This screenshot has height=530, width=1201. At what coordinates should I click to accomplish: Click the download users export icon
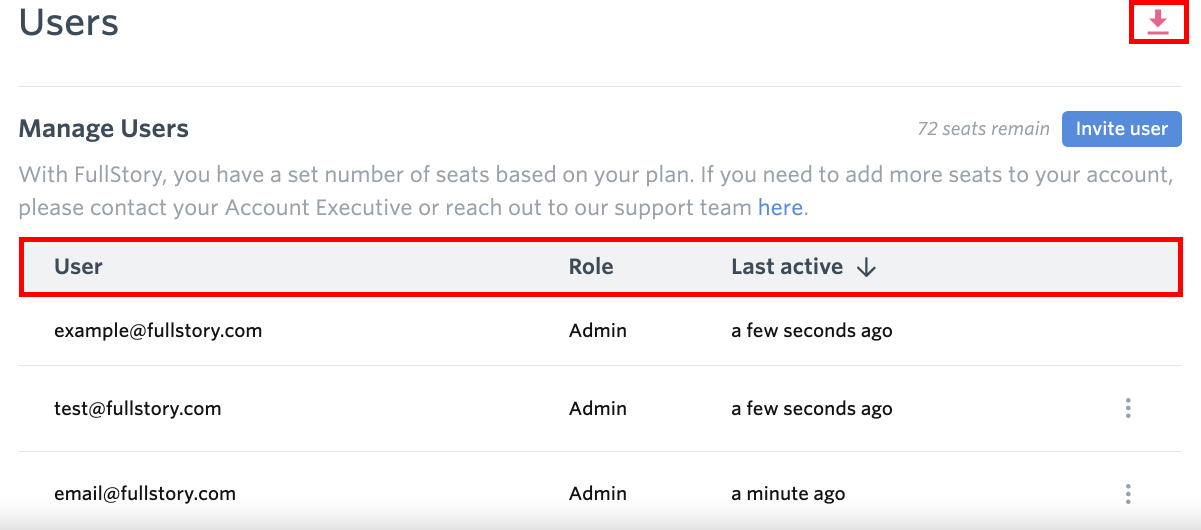(1158, 22)
